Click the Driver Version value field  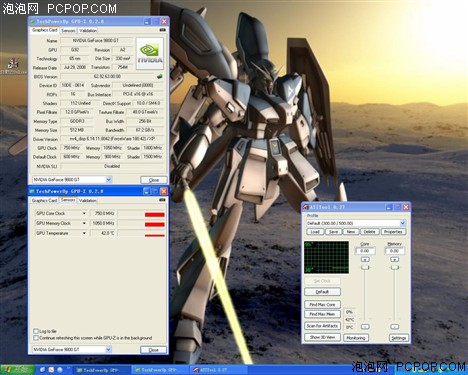tap(112, 139)
